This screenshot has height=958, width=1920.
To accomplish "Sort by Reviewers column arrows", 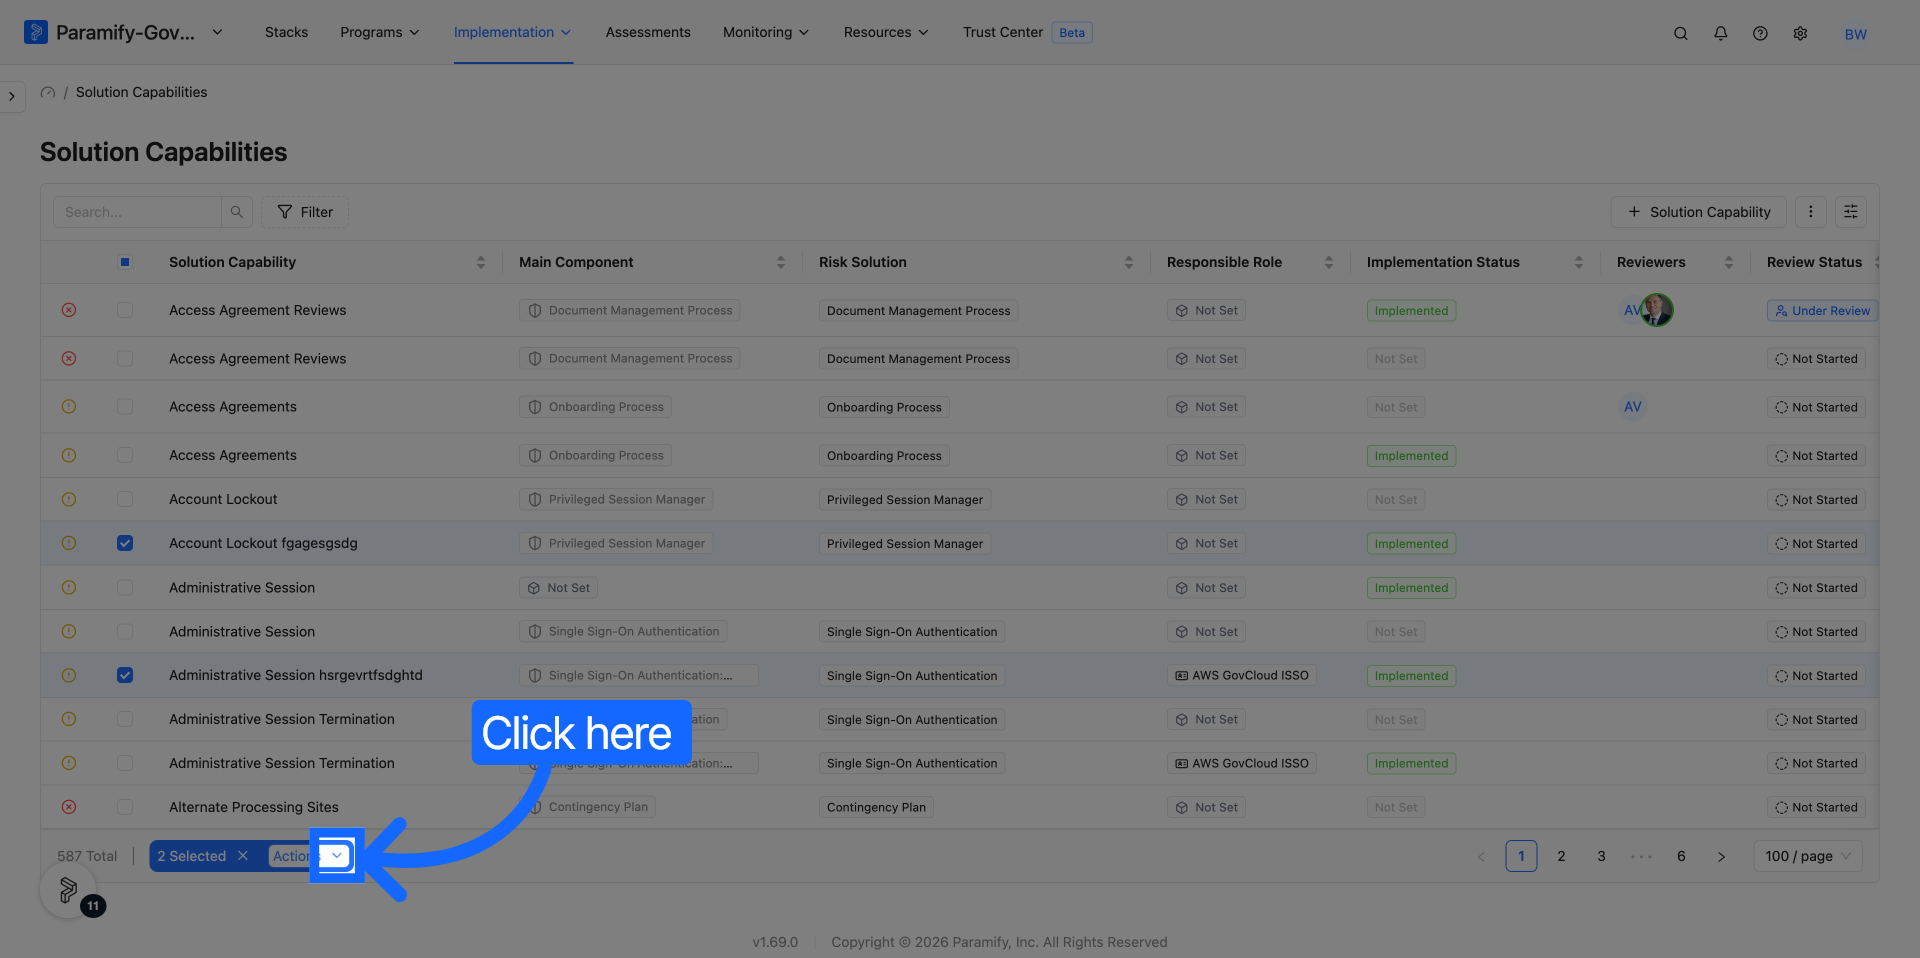I will (x=1729, y=262).
